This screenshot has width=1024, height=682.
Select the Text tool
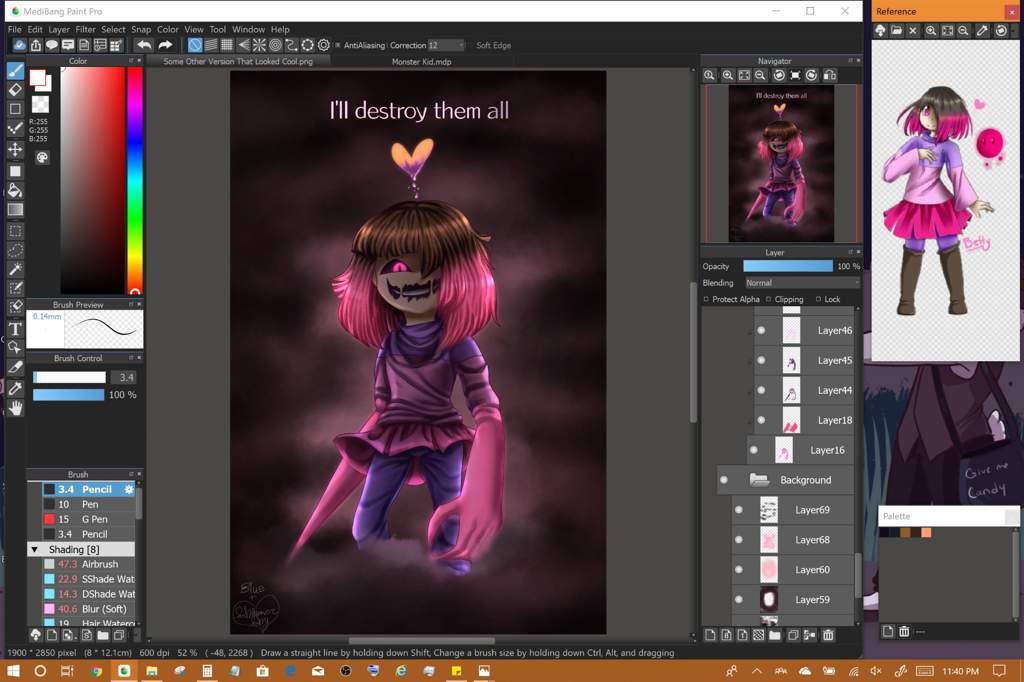[x=15, y=329]
